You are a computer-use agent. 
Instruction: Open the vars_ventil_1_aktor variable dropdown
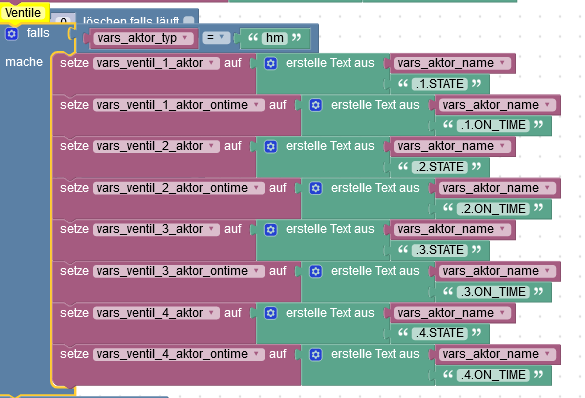156,63
